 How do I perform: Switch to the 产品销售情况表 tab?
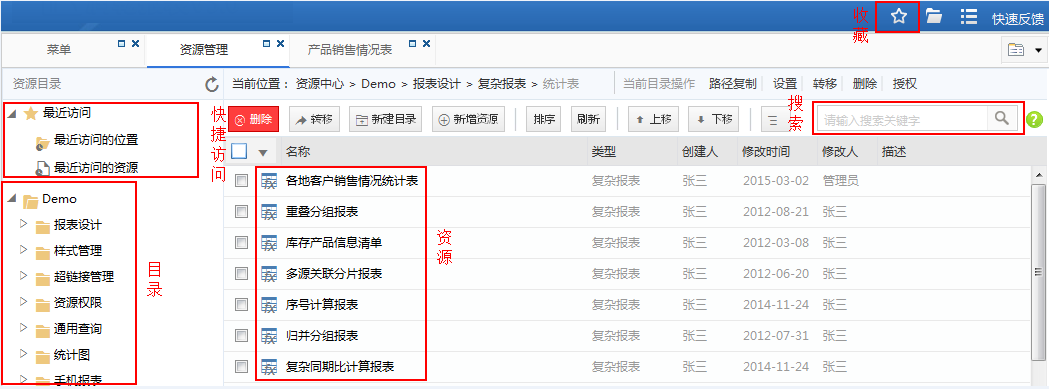(350, 50)
